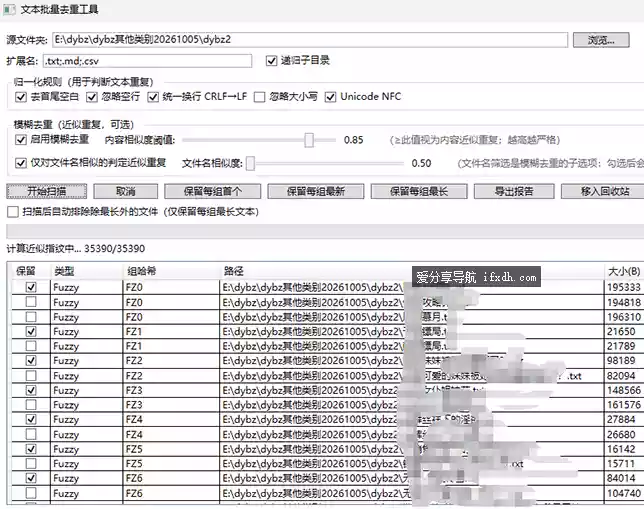Select the 0.50 filename similarity value

point(421,164)
